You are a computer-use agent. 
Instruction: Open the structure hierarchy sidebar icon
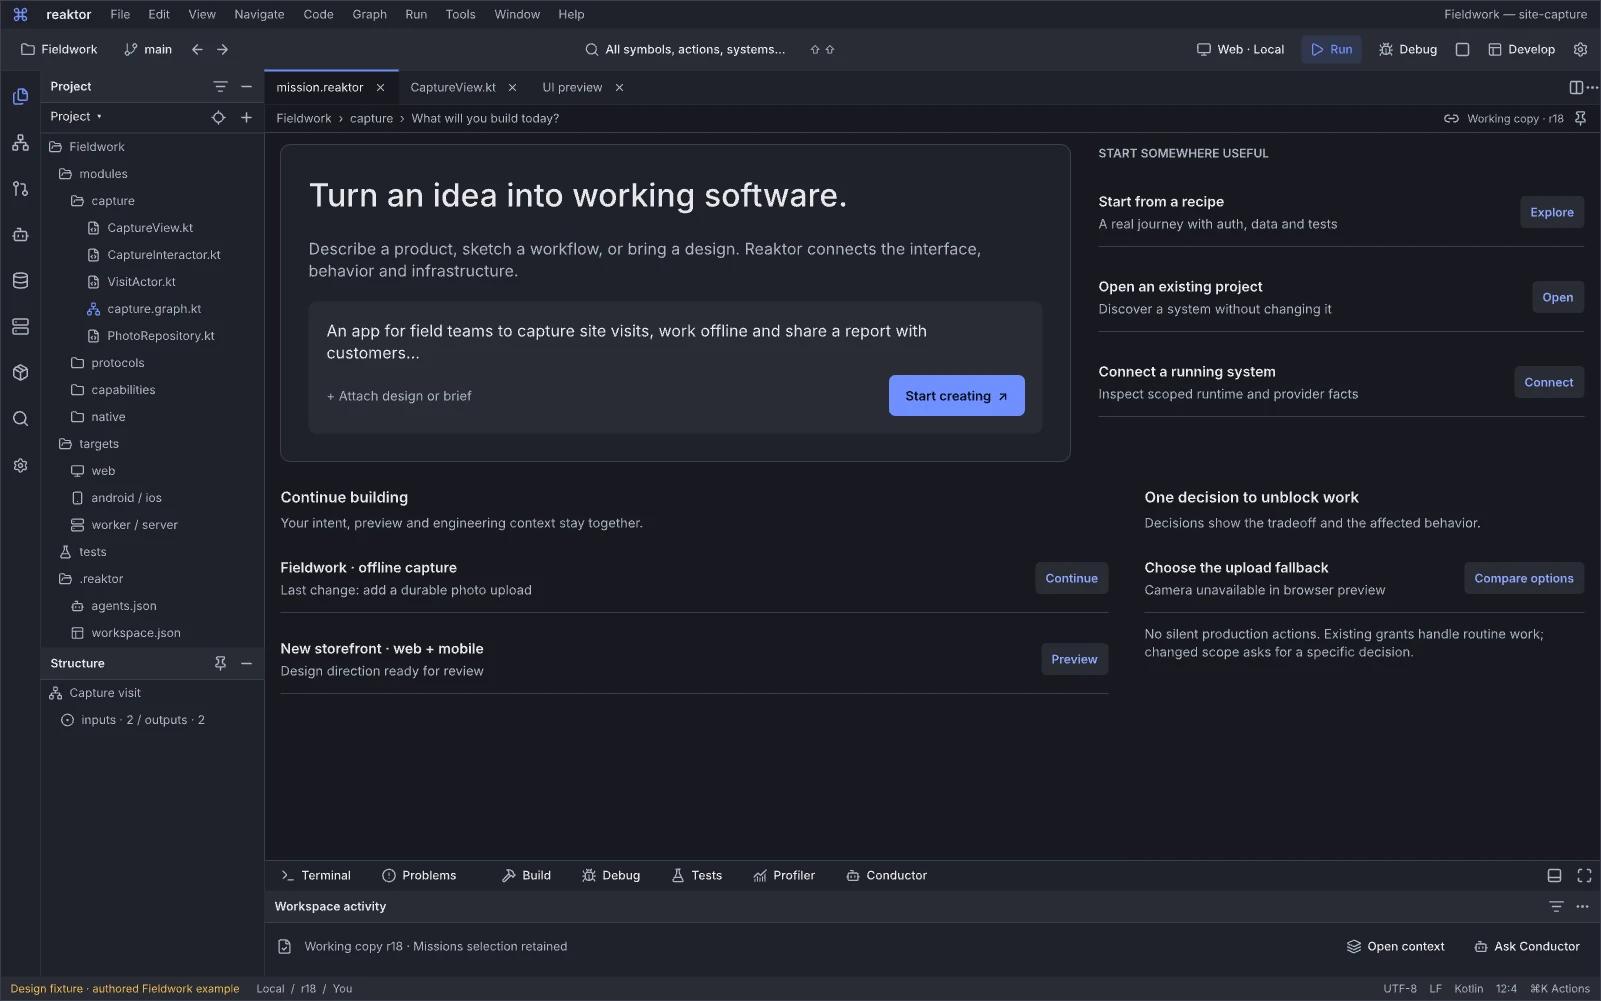(20, 143)
